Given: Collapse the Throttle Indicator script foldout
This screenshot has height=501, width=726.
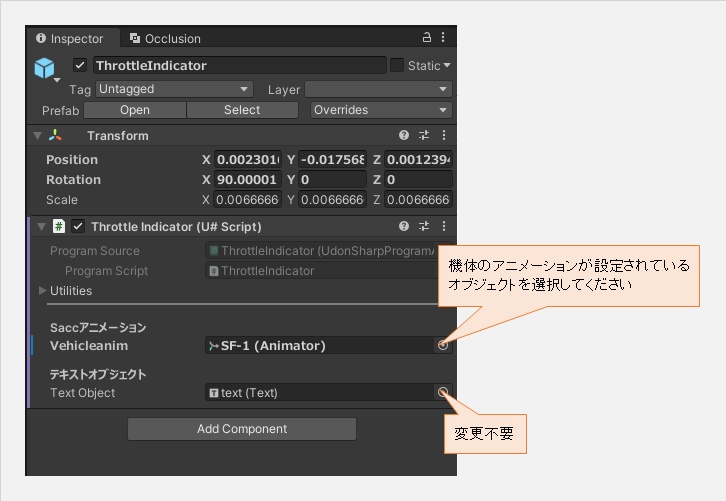Looking at the screenshot, I should [x=42, y=226].
